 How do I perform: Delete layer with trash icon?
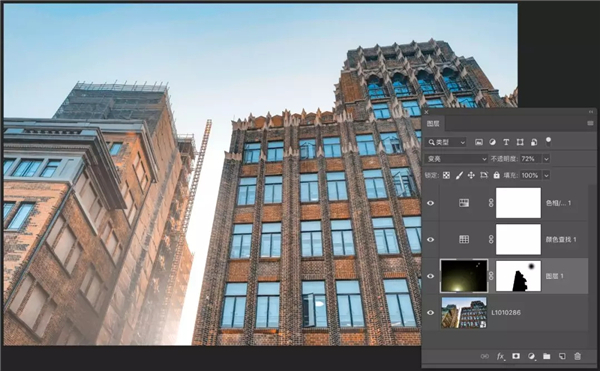click(577, 356)
